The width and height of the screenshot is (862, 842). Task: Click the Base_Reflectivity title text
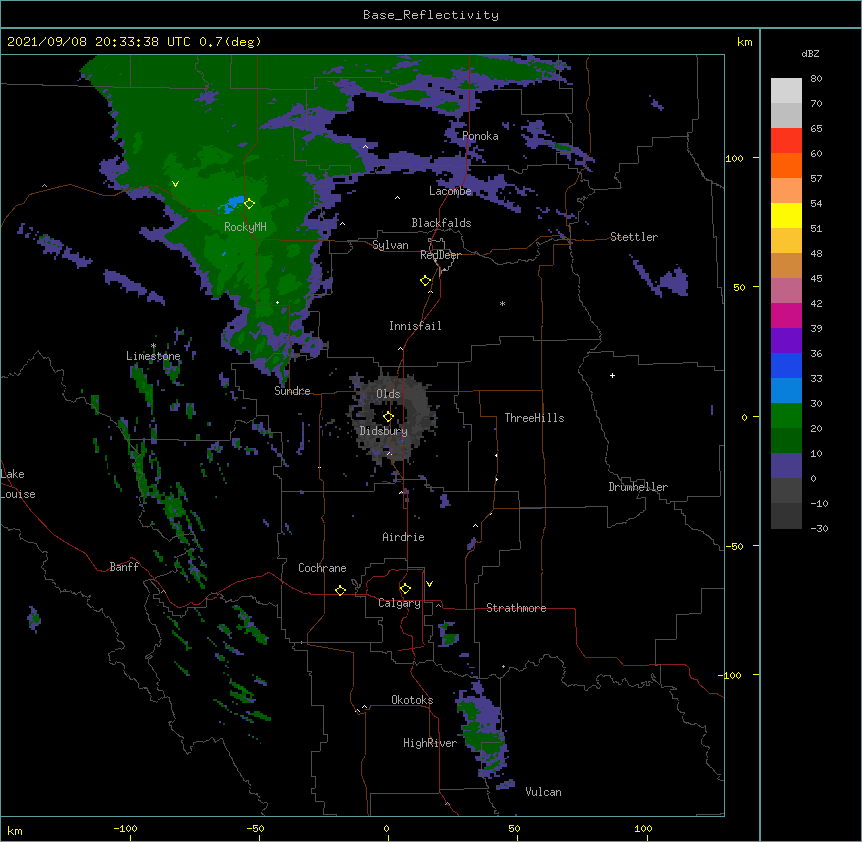431,15
